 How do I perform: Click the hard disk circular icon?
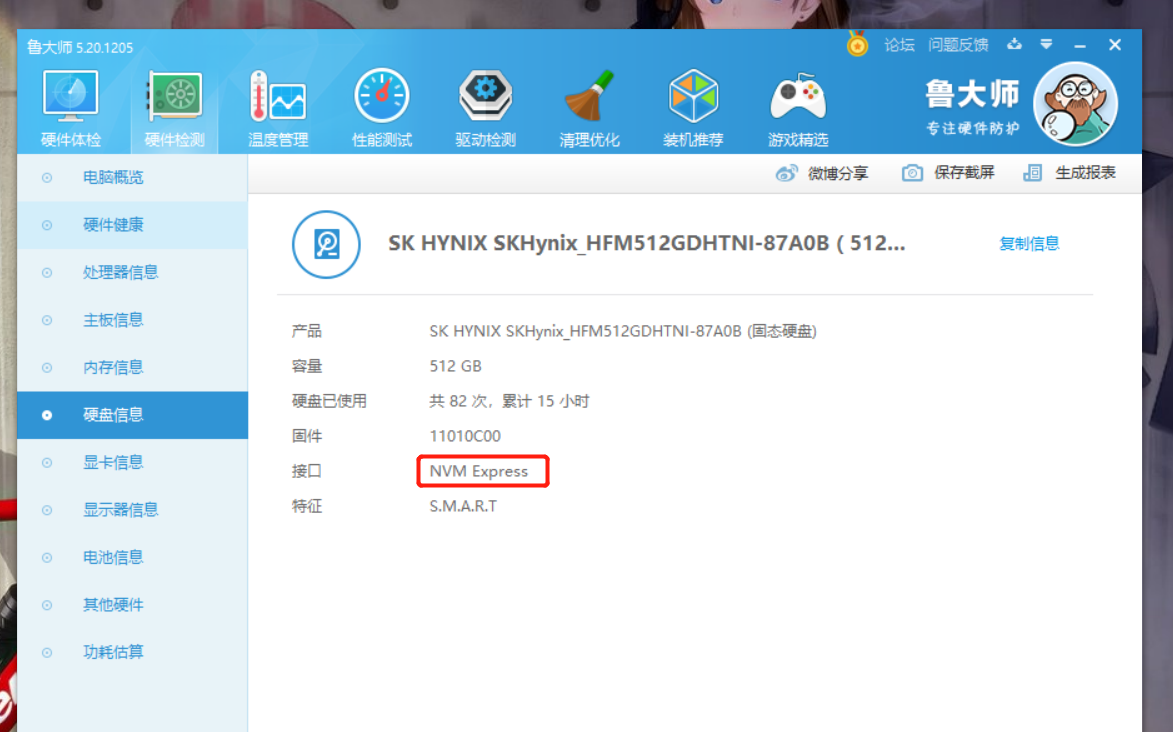pos(326,245)
